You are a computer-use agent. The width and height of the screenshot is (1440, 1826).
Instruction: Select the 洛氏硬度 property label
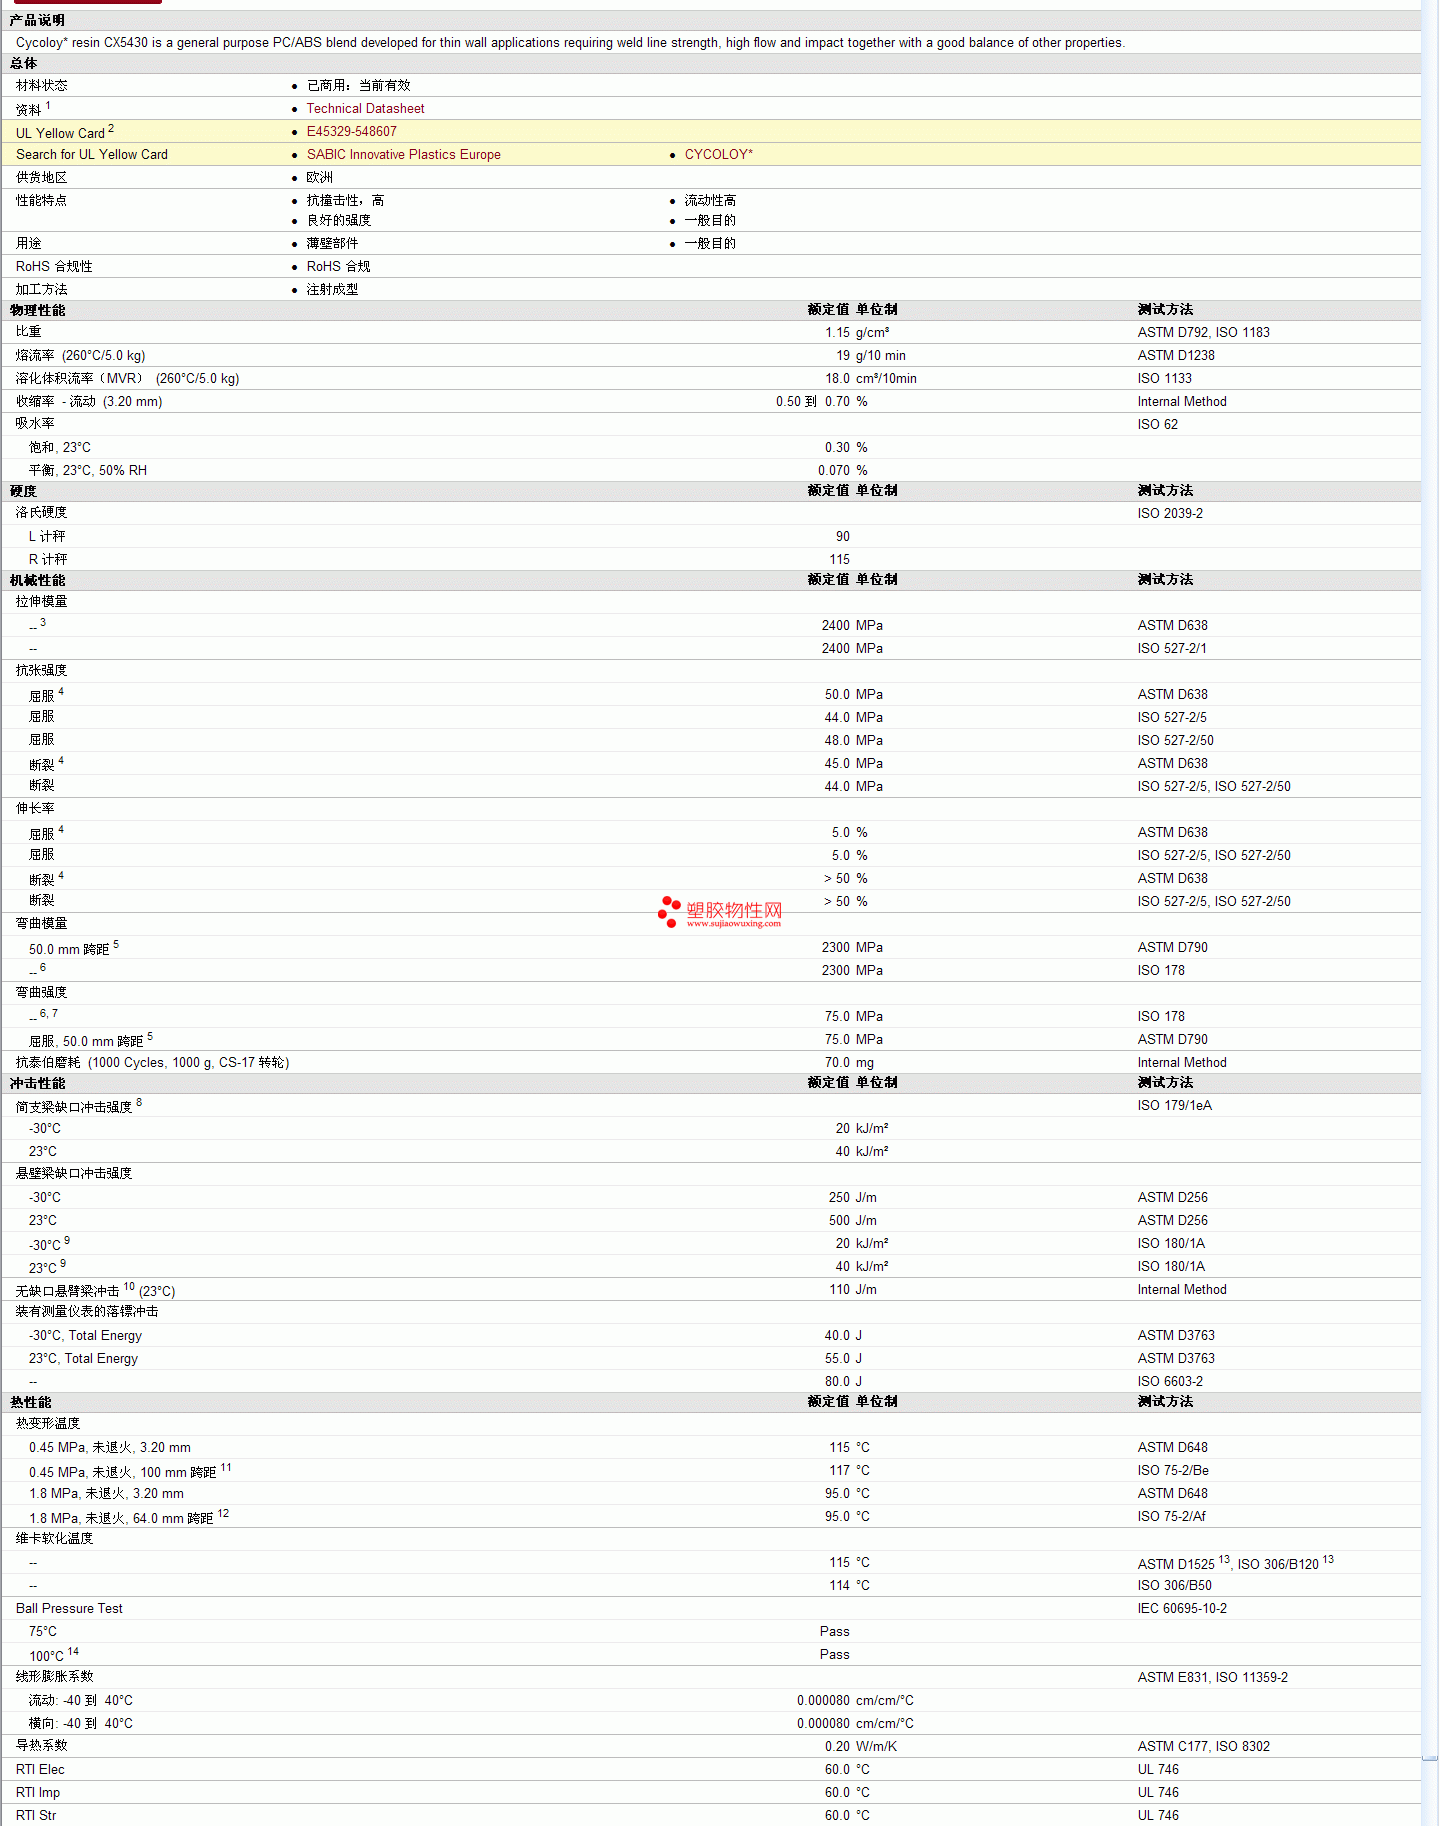point(41,513)
